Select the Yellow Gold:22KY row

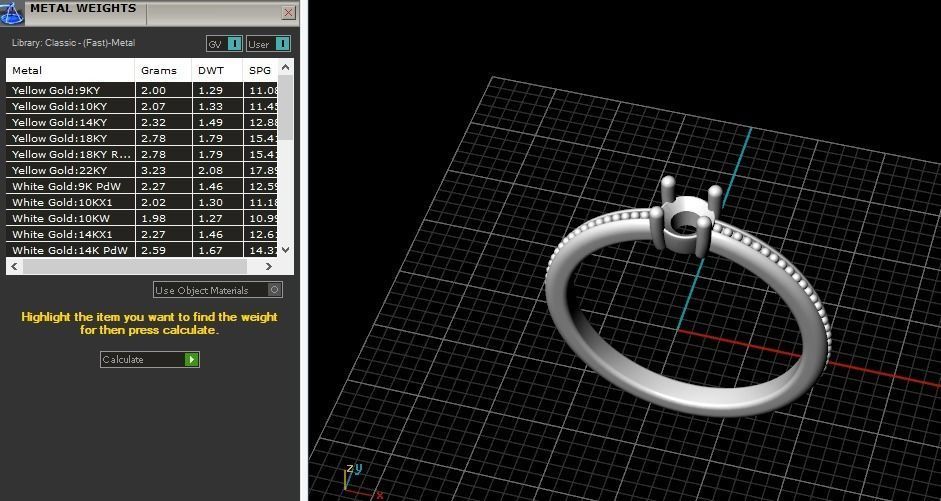(x=142, y=170)
